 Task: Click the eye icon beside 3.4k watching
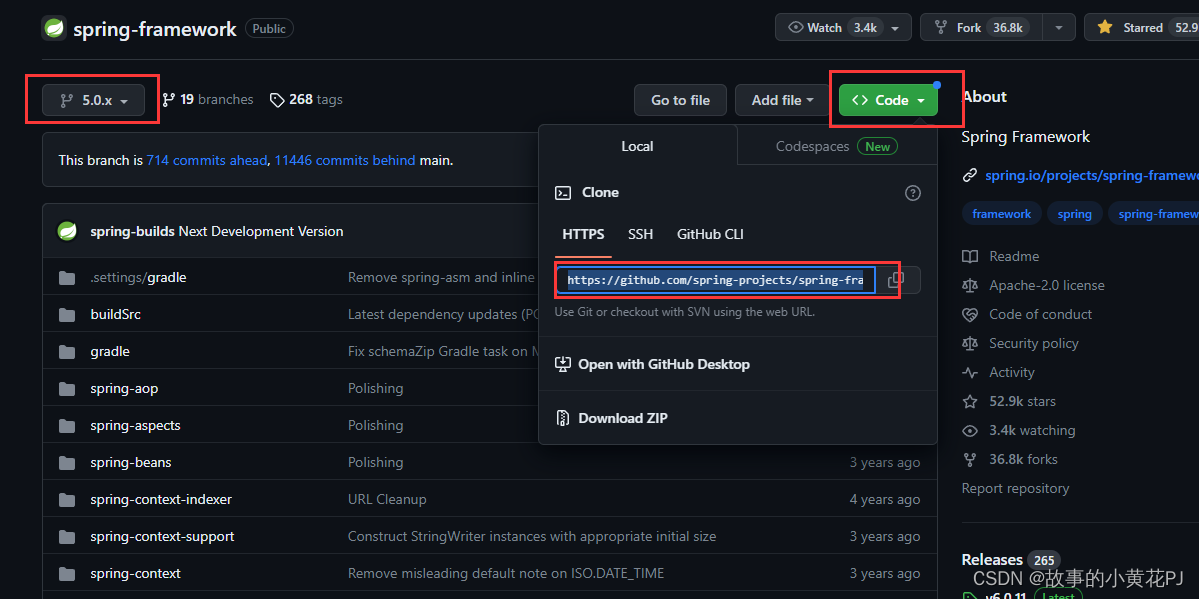point(970,431)
